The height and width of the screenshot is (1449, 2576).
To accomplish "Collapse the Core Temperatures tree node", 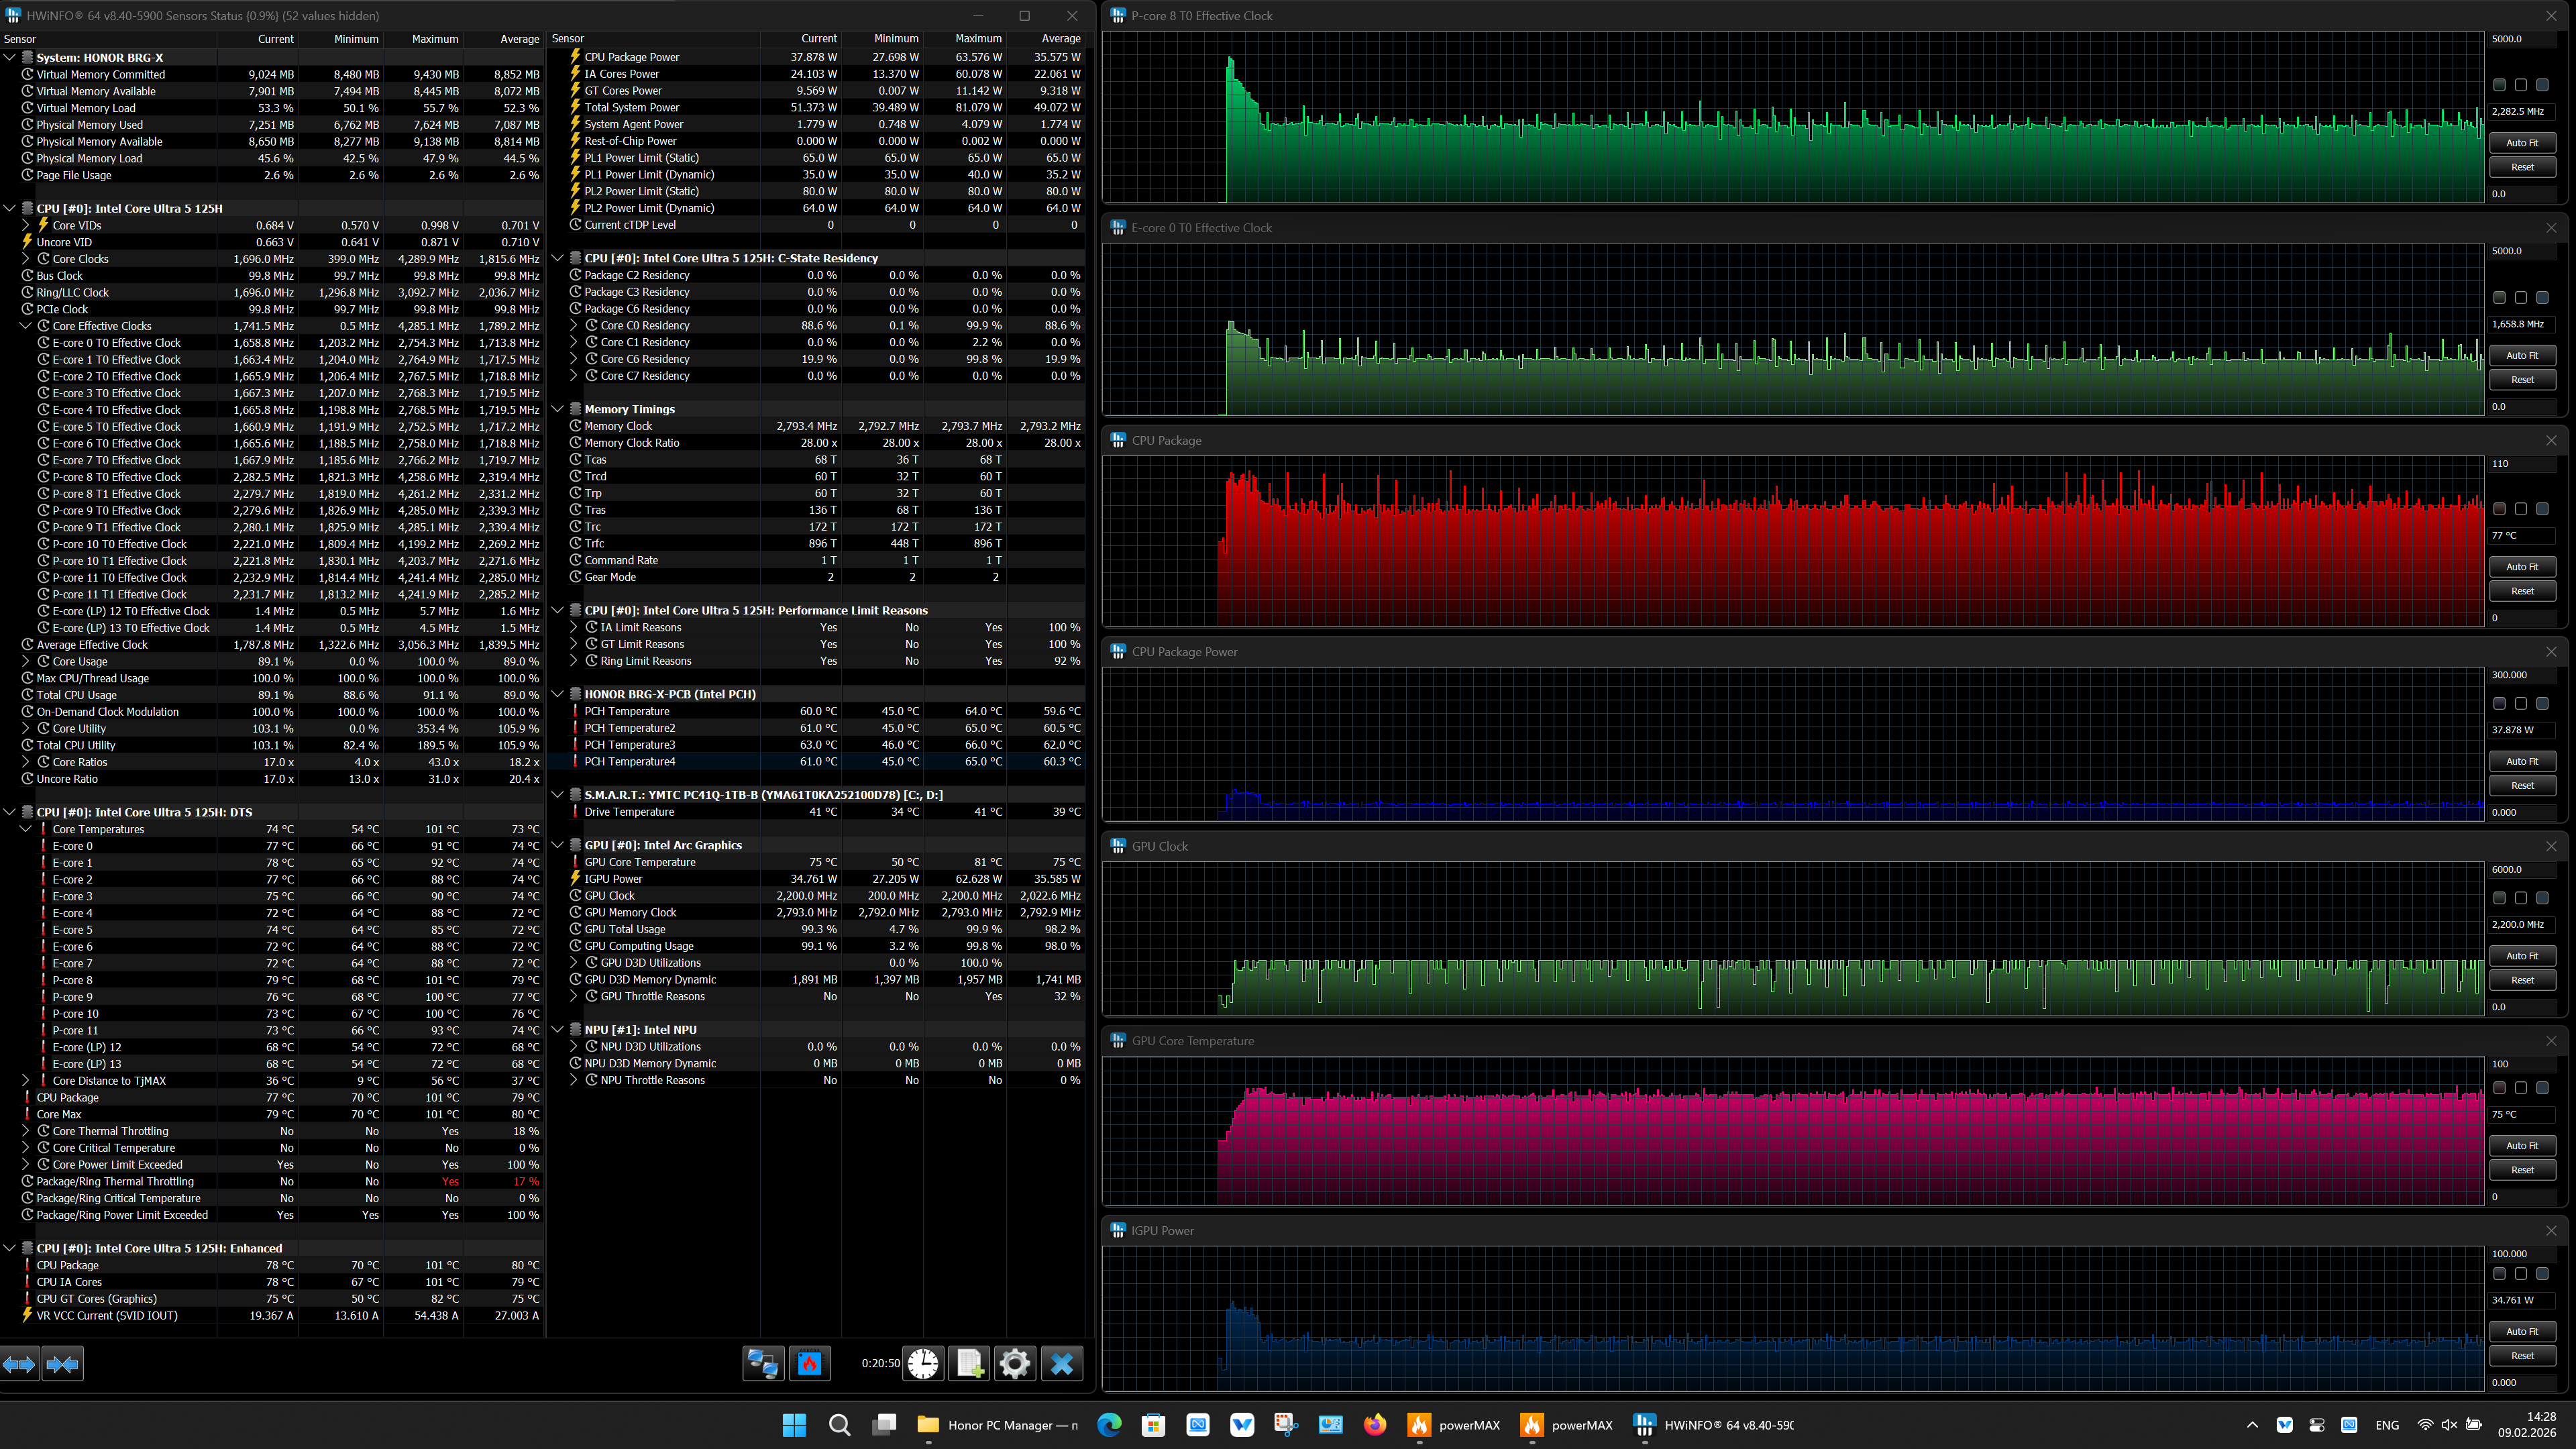I will (26, 829).
